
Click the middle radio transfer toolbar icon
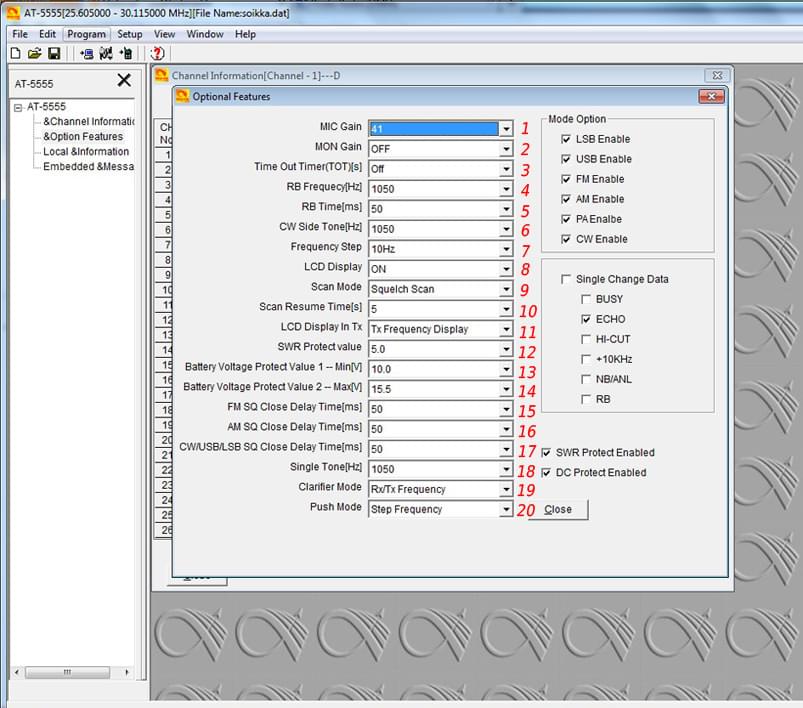point(106,53)
